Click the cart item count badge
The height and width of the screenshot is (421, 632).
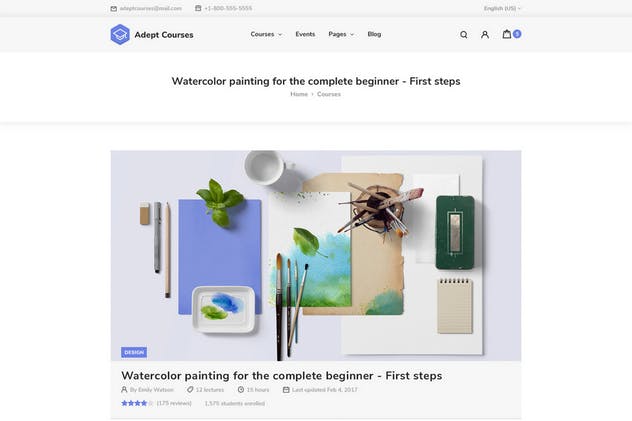click(x=517, y=34)
